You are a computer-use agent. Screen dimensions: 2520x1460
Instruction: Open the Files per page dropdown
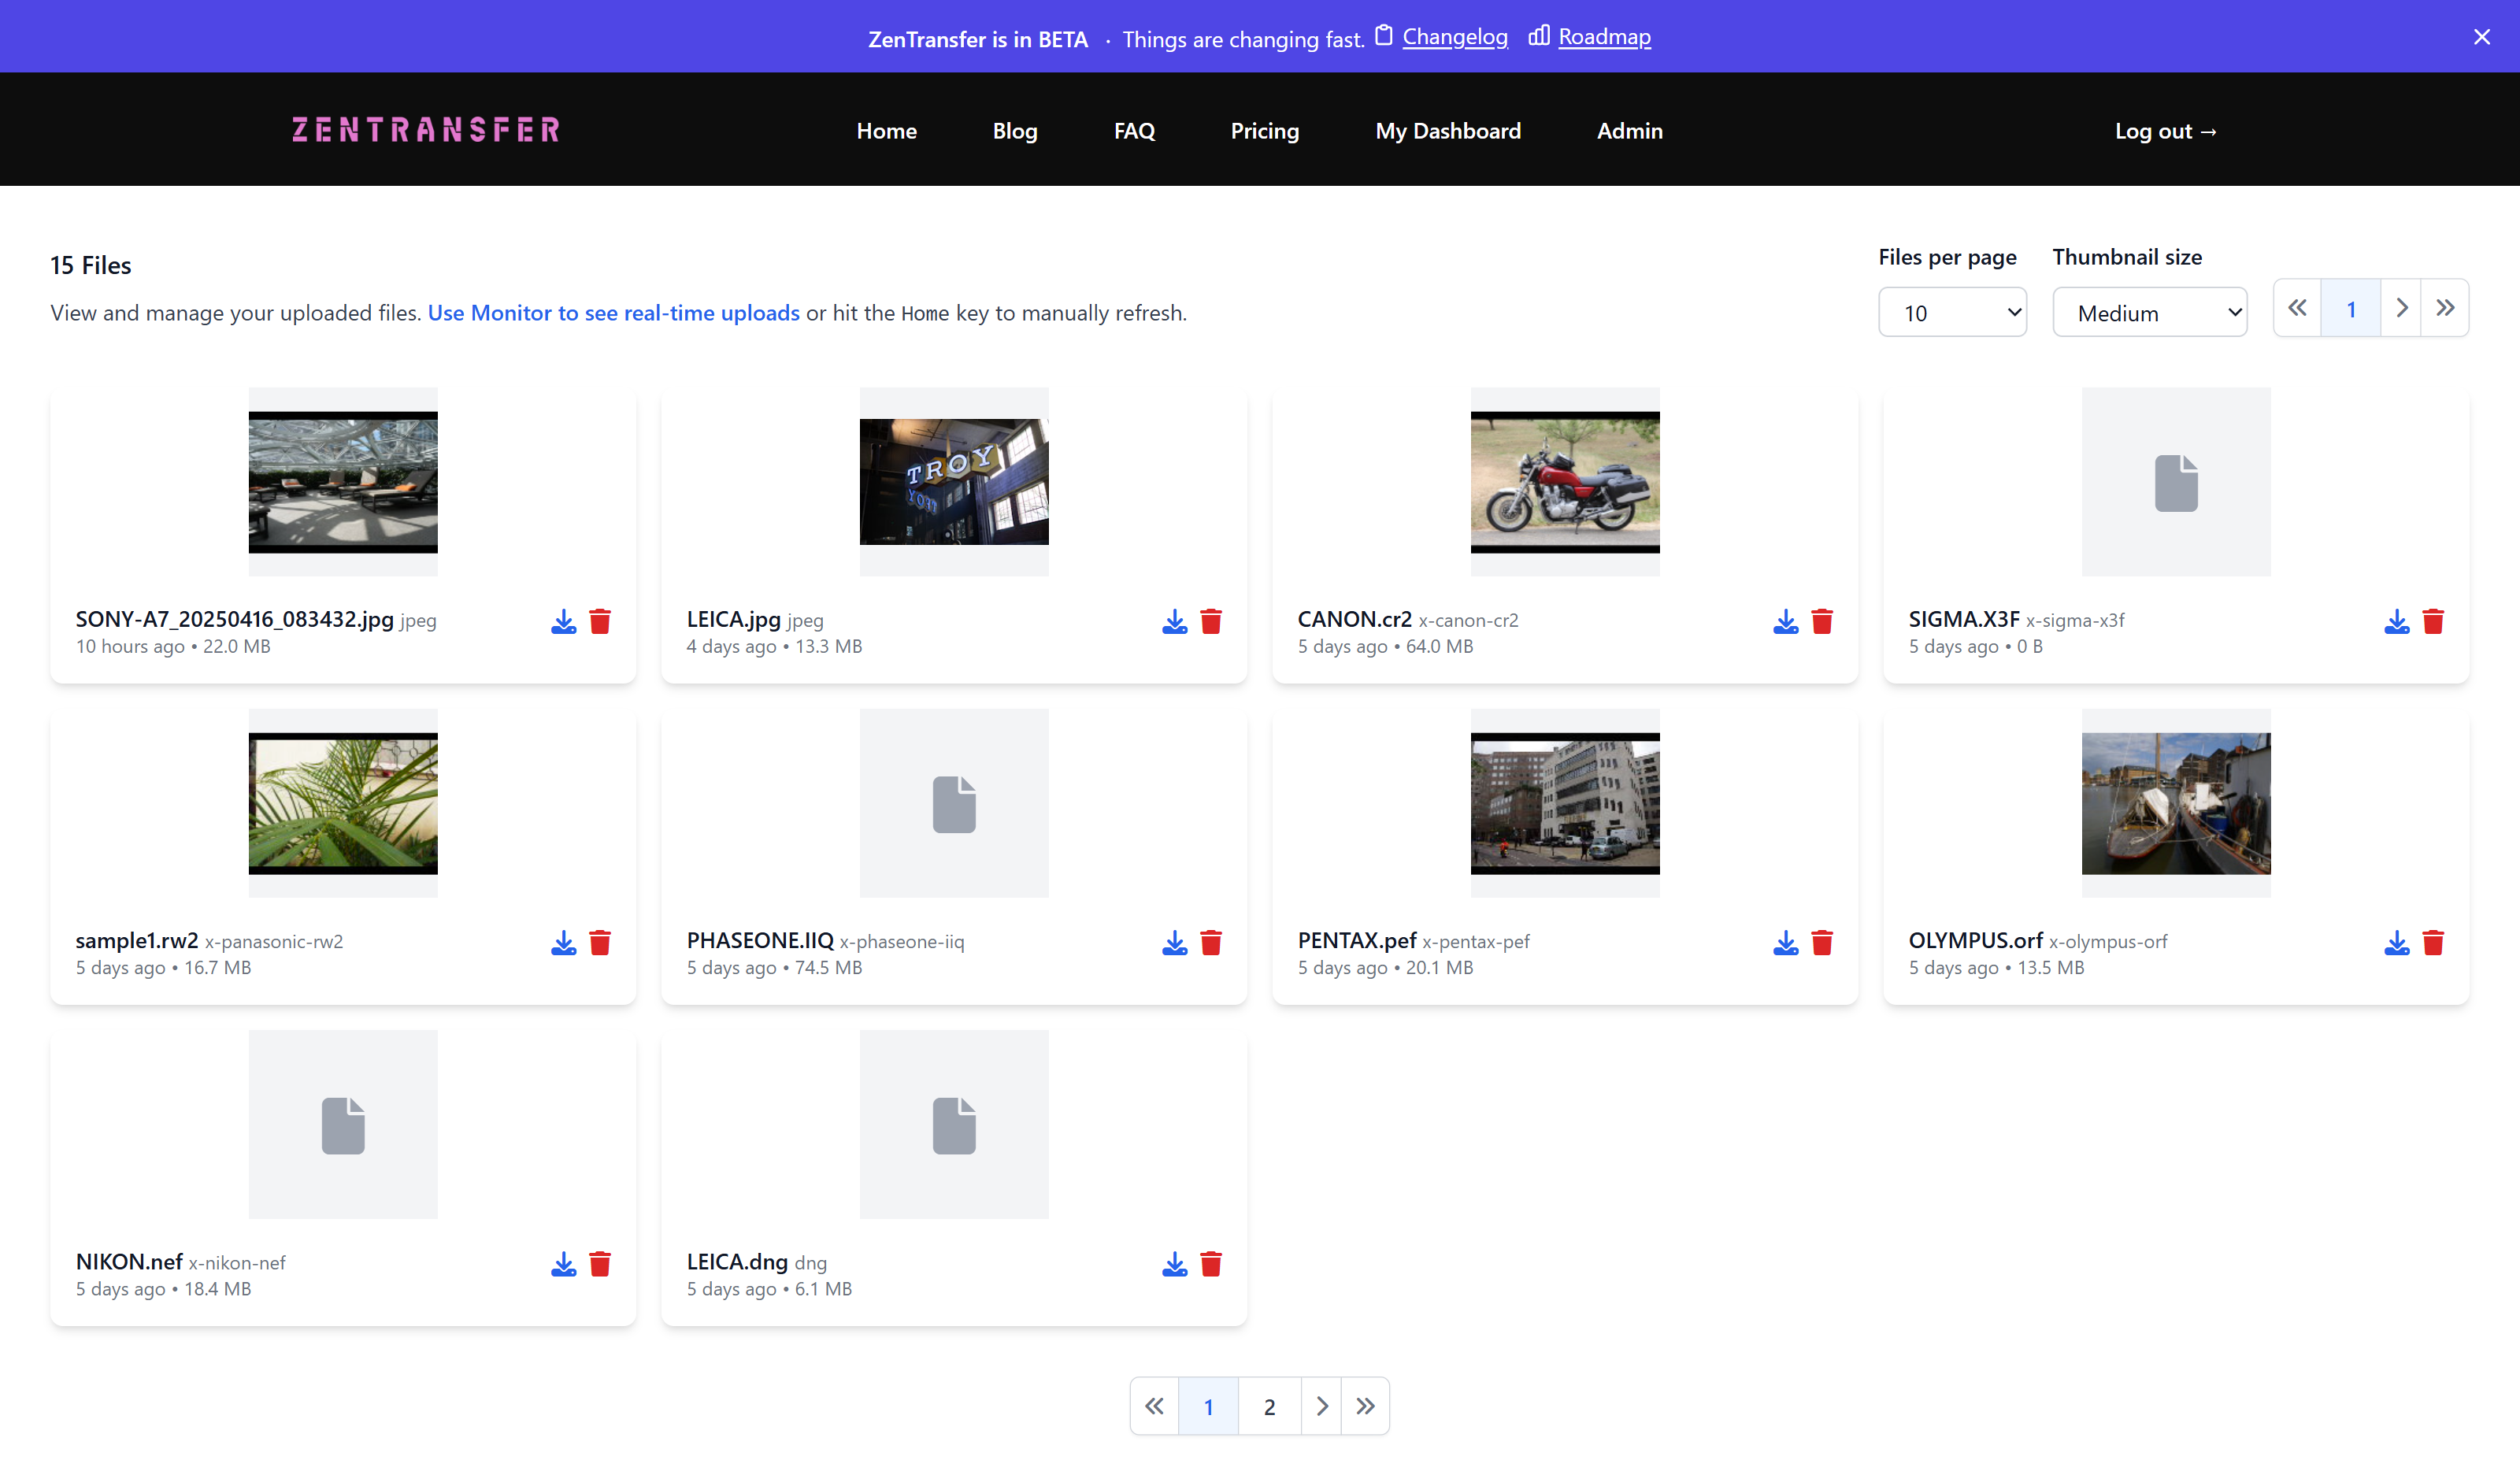(x=1952, y=311)
